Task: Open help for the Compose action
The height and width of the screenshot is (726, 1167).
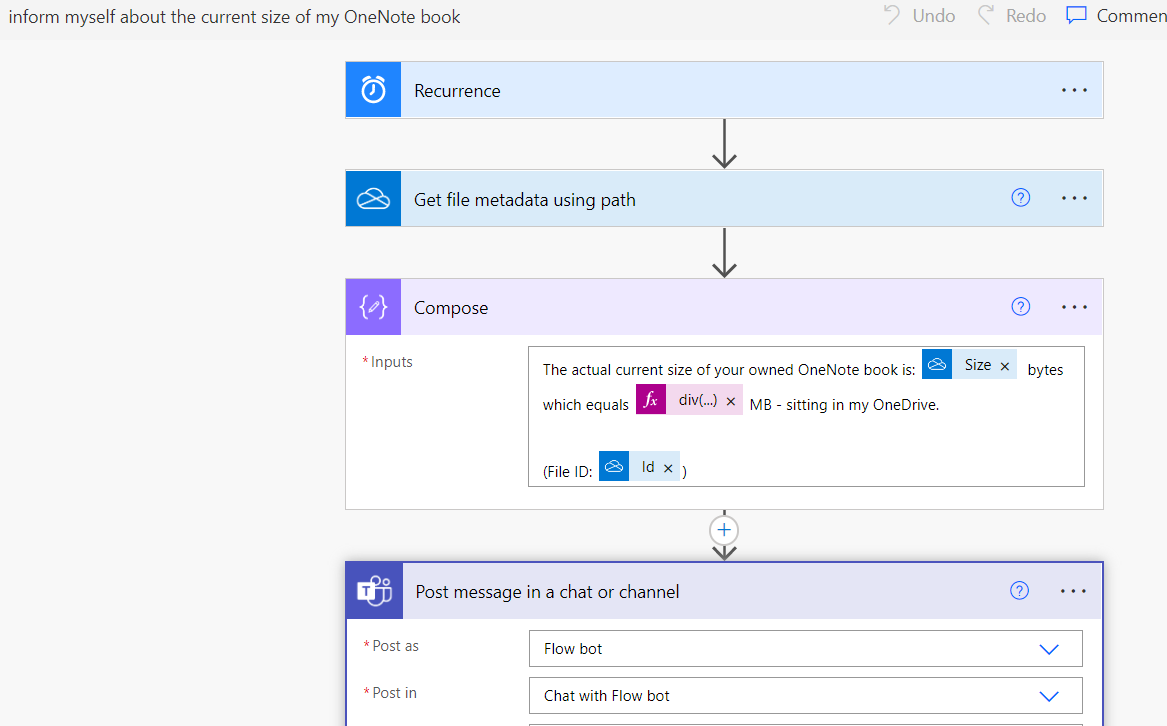Action: (1020, 306)
